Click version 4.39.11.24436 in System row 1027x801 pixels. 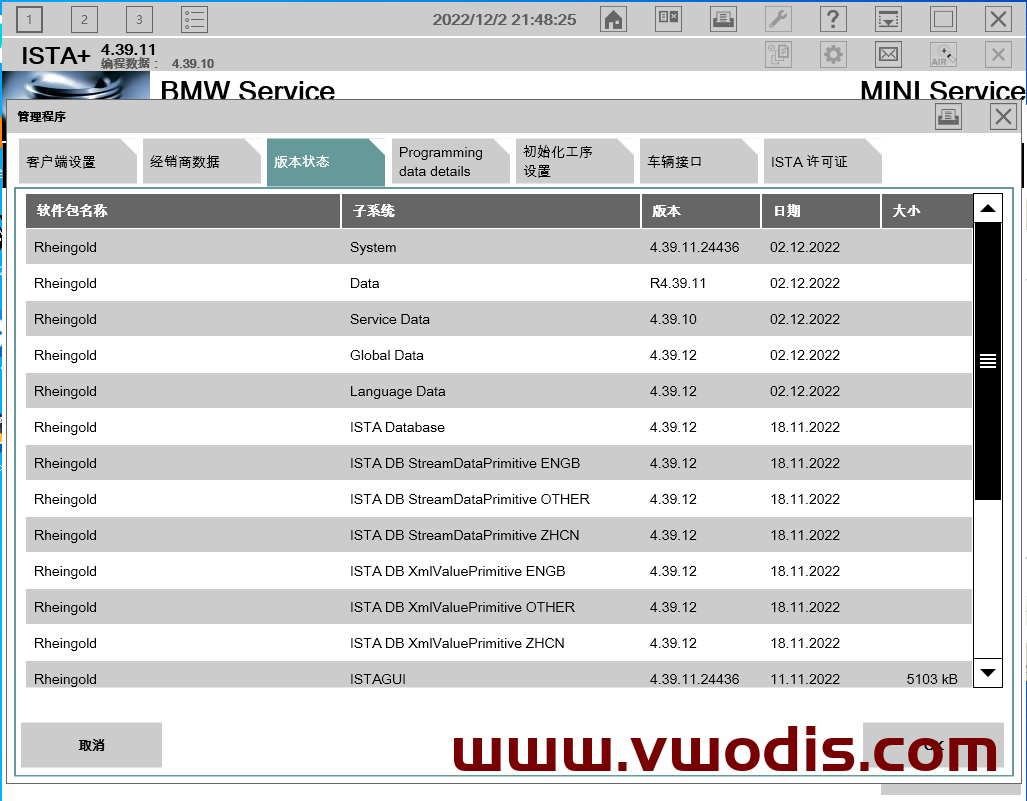point(694,247)
